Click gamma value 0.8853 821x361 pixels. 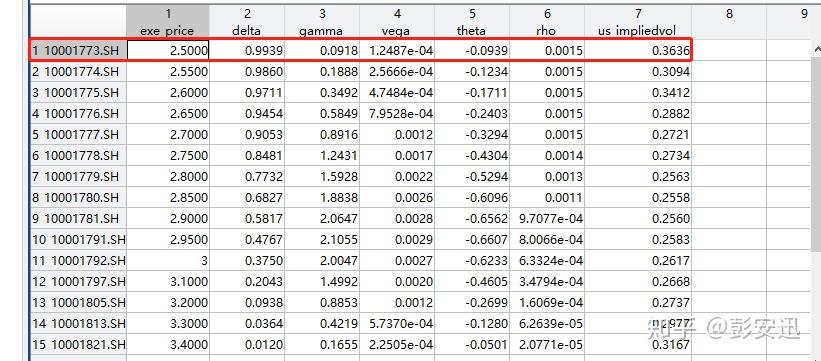pos(322,302)
